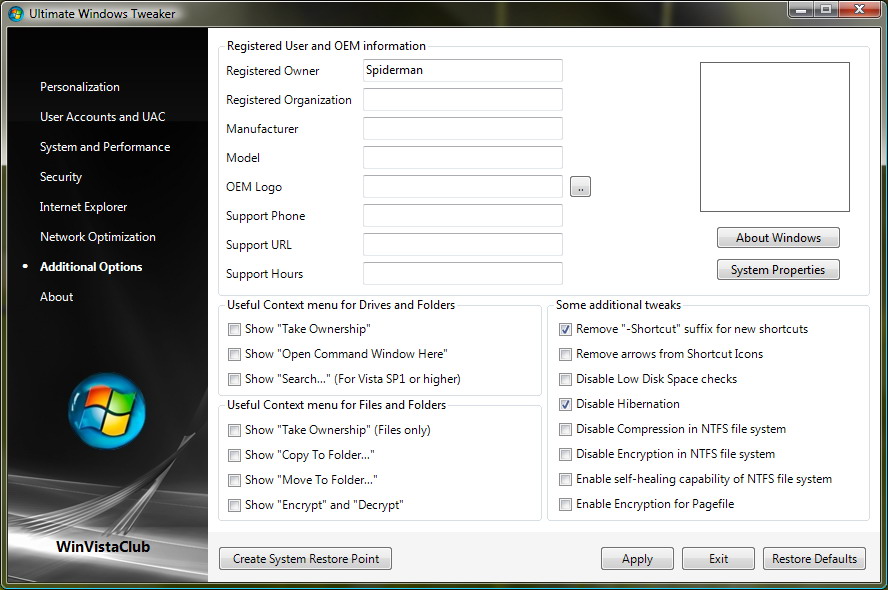This screenshot has height=590, width=888.
Task: Enable "Take Ownership" for Drives and Folders
Action: click(x=234, y=329)
